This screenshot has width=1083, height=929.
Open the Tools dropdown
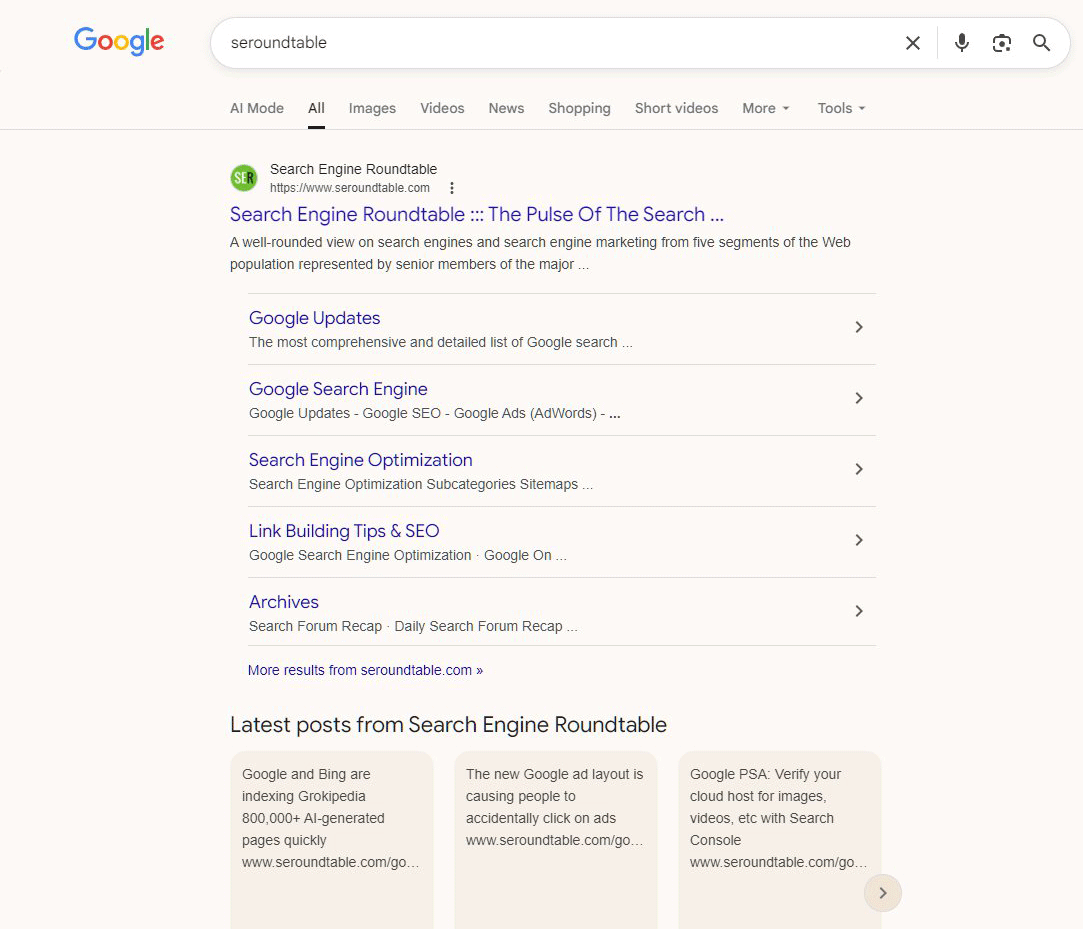point(840,108)
